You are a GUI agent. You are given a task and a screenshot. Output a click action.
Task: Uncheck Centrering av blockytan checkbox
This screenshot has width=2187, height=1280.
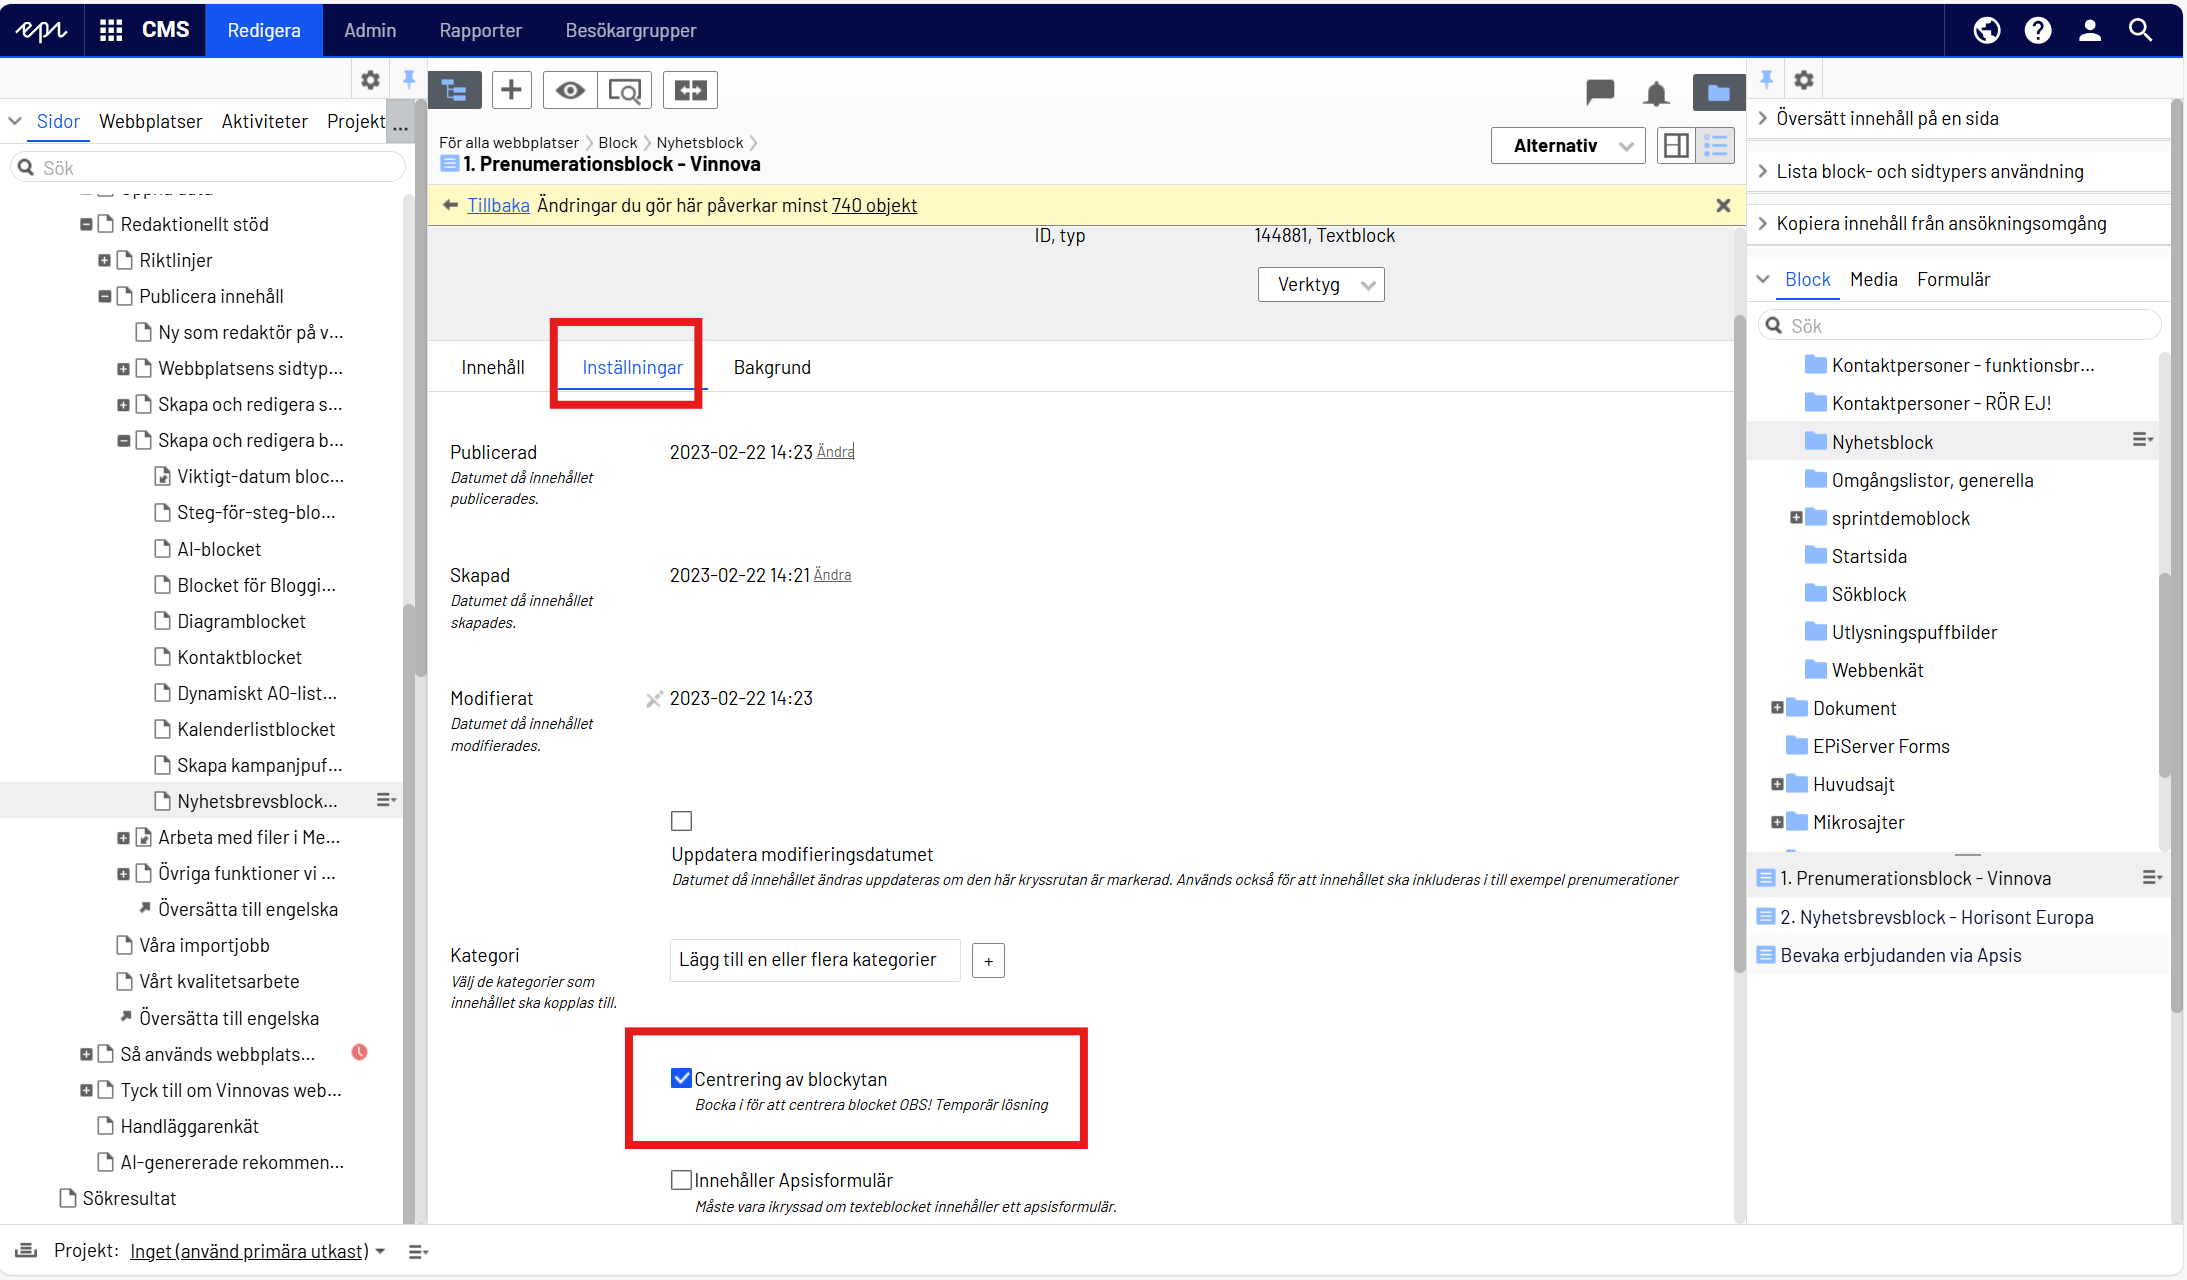tap(681, 1078)
